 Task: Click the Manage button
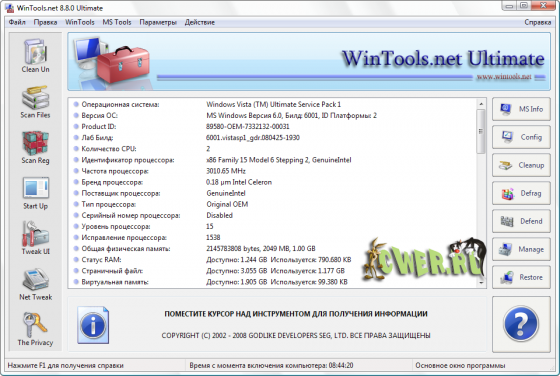(x=521, y=249)
